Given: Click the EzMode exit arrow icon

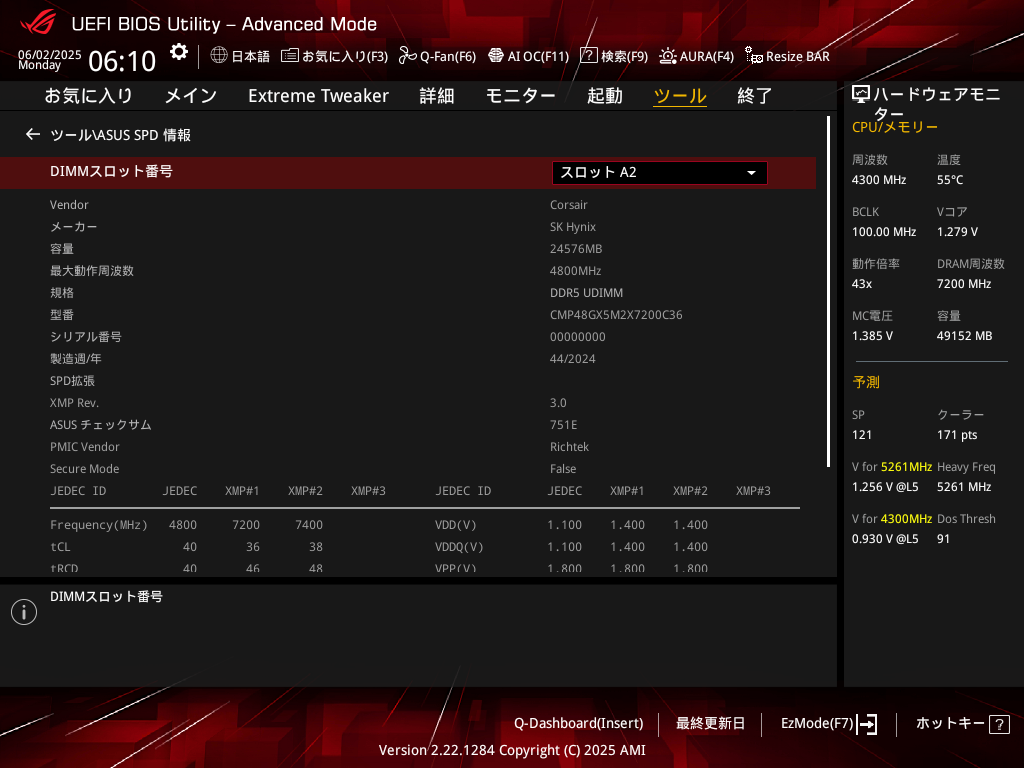Looking at the screenshot, I should (867, 724).
